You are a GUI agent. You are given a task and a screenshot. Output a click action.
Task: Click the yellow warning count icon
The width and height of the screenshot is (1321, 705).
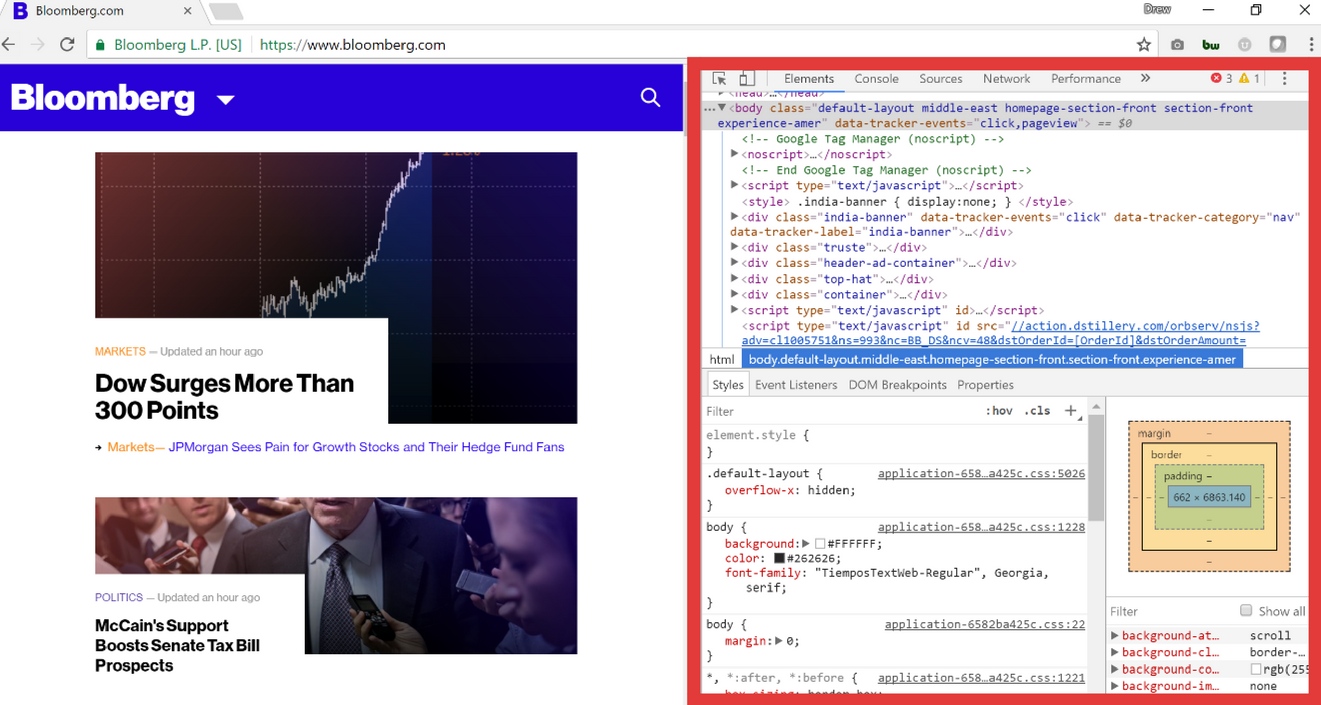click(x=1244, y=79)
